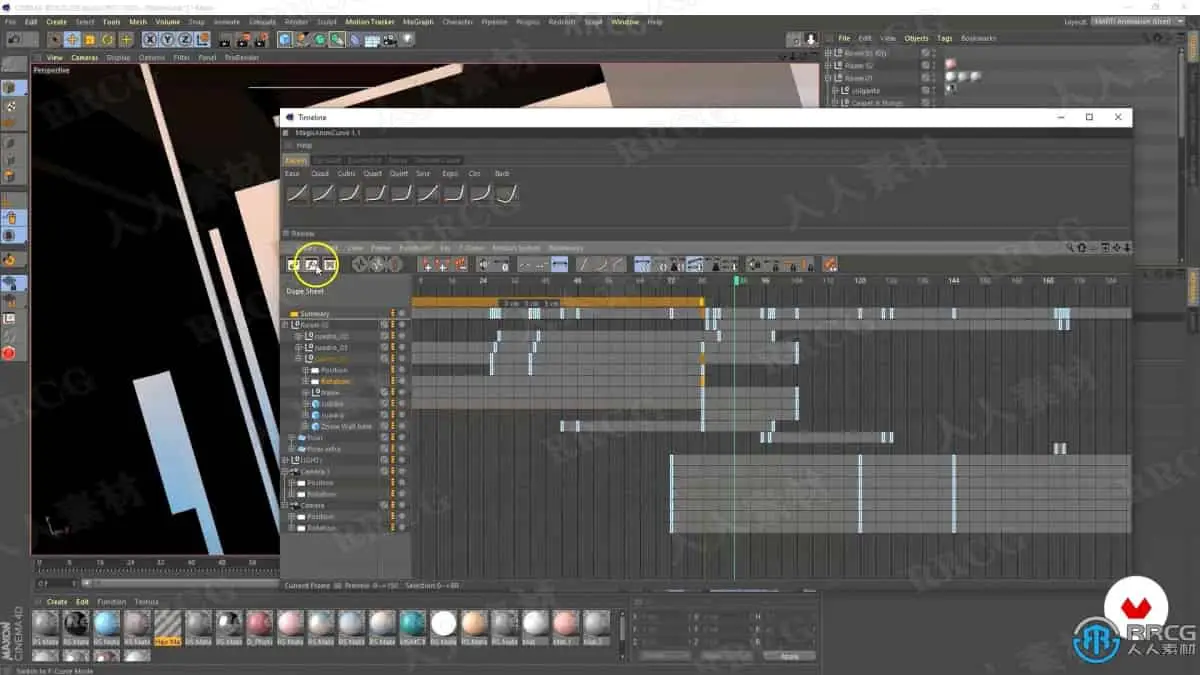
Task: Click the Light object icon in toolbar
Action: coord(408,40)
